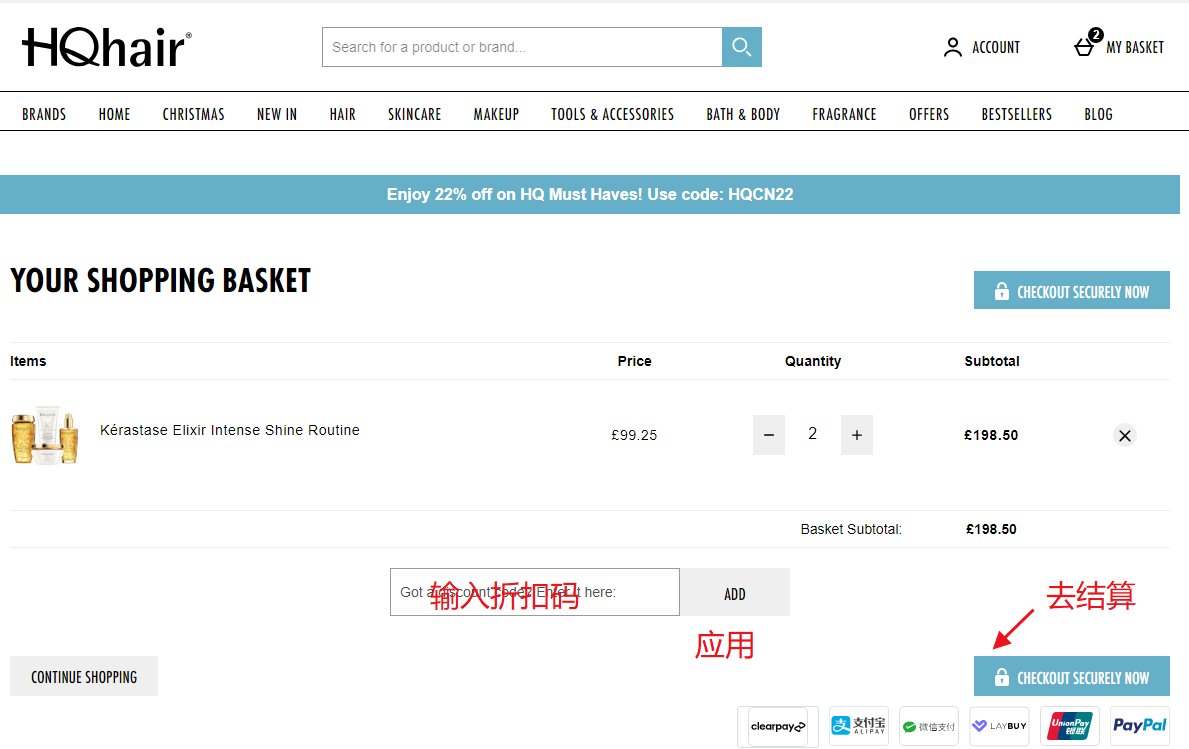Open the Bath & Body menu
The height and width of the screenshot is (749, 1189).
pyautogui.click(x=743, y=114)
